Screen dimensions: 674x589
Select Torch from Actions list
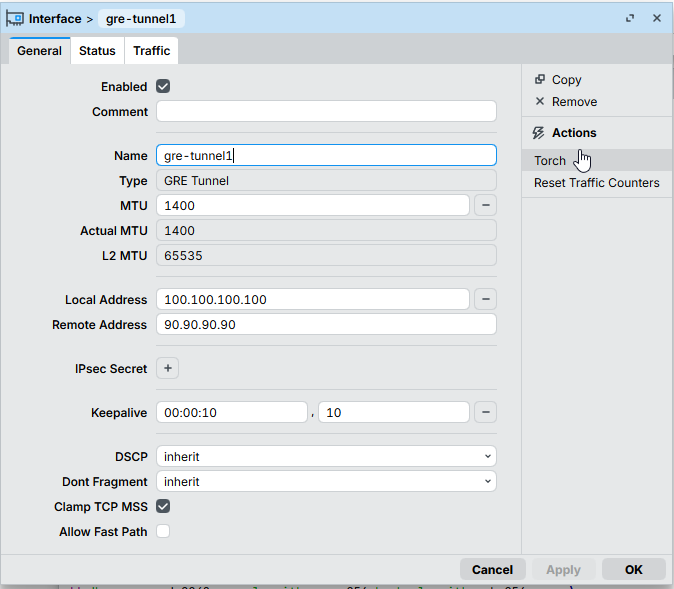click(550, 161)
